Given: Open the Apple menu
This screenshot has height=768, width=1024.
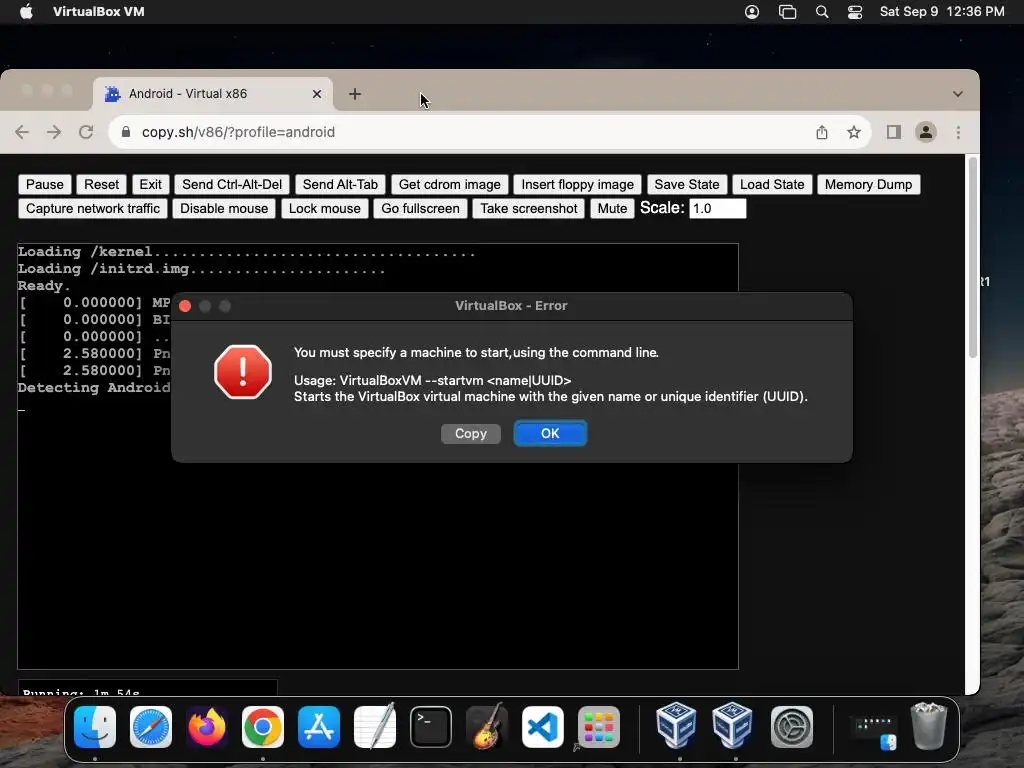Looking at the screenshot, I should coord(26,12).
